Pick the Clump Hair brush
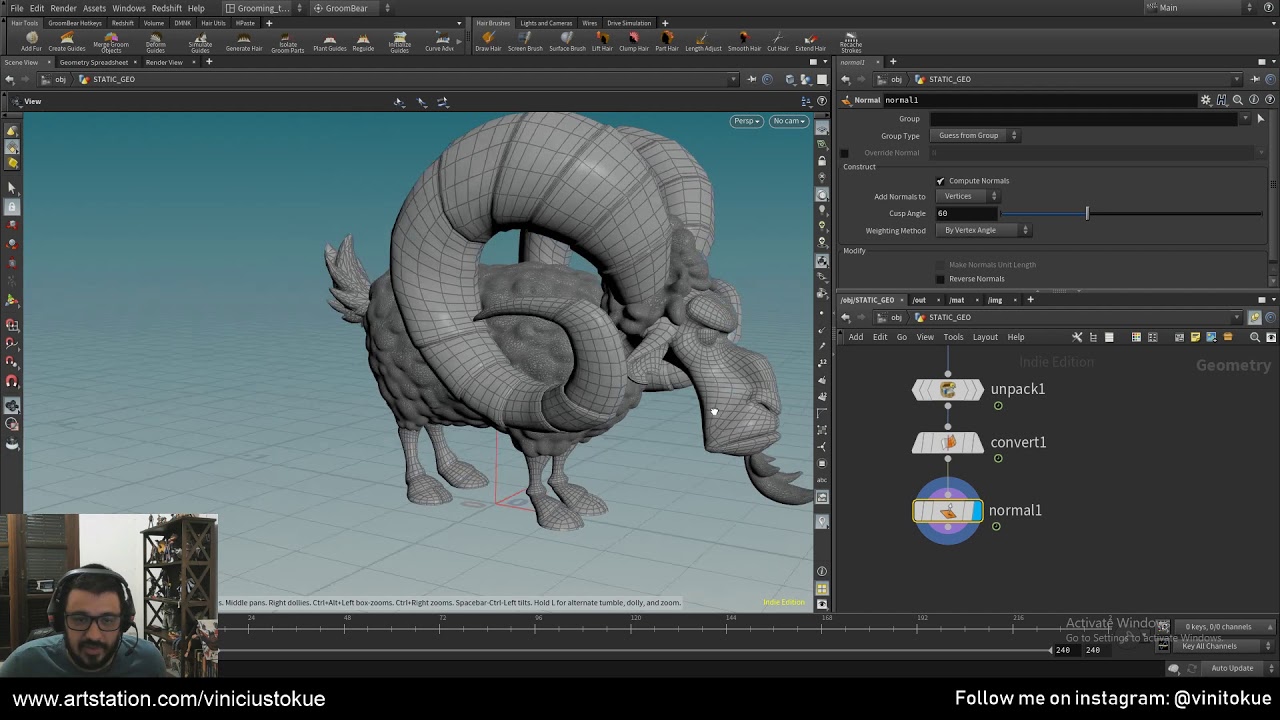The image size is (1280, 720). (x=633, y=42)
